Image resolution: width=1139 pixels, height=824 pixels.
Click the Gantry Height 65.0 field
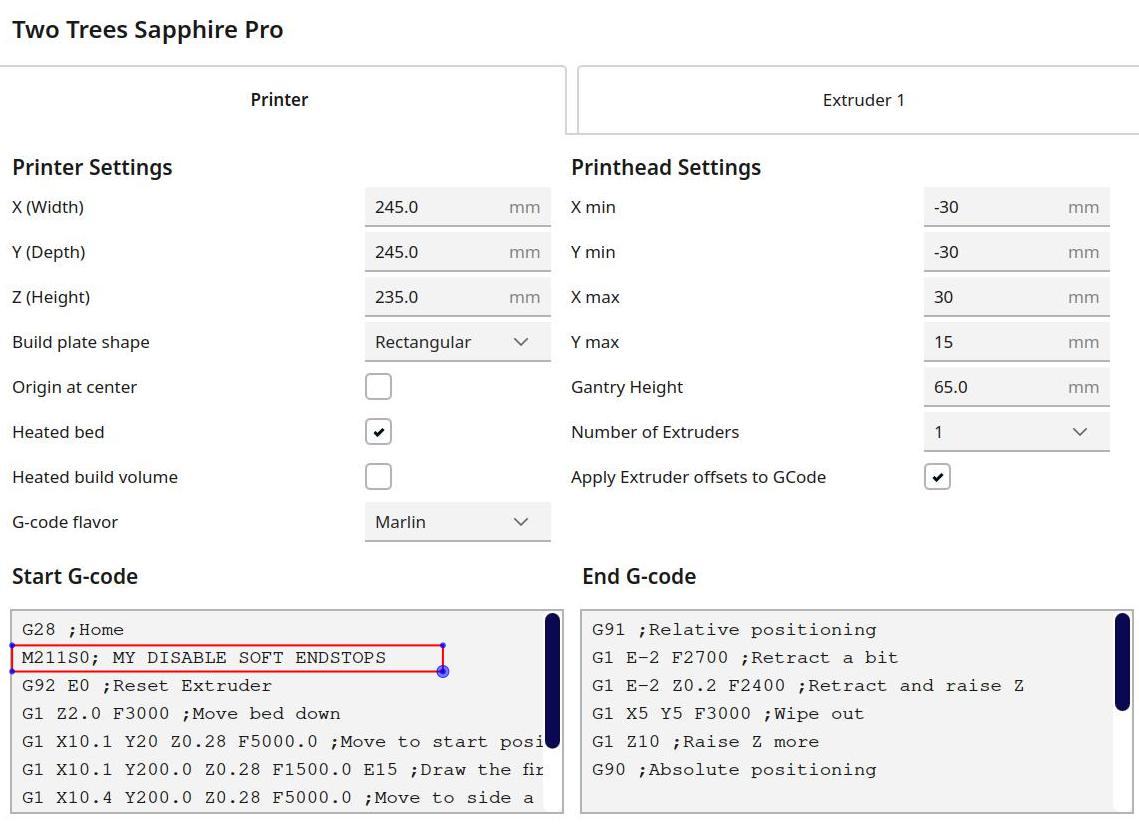(1016, 387)
